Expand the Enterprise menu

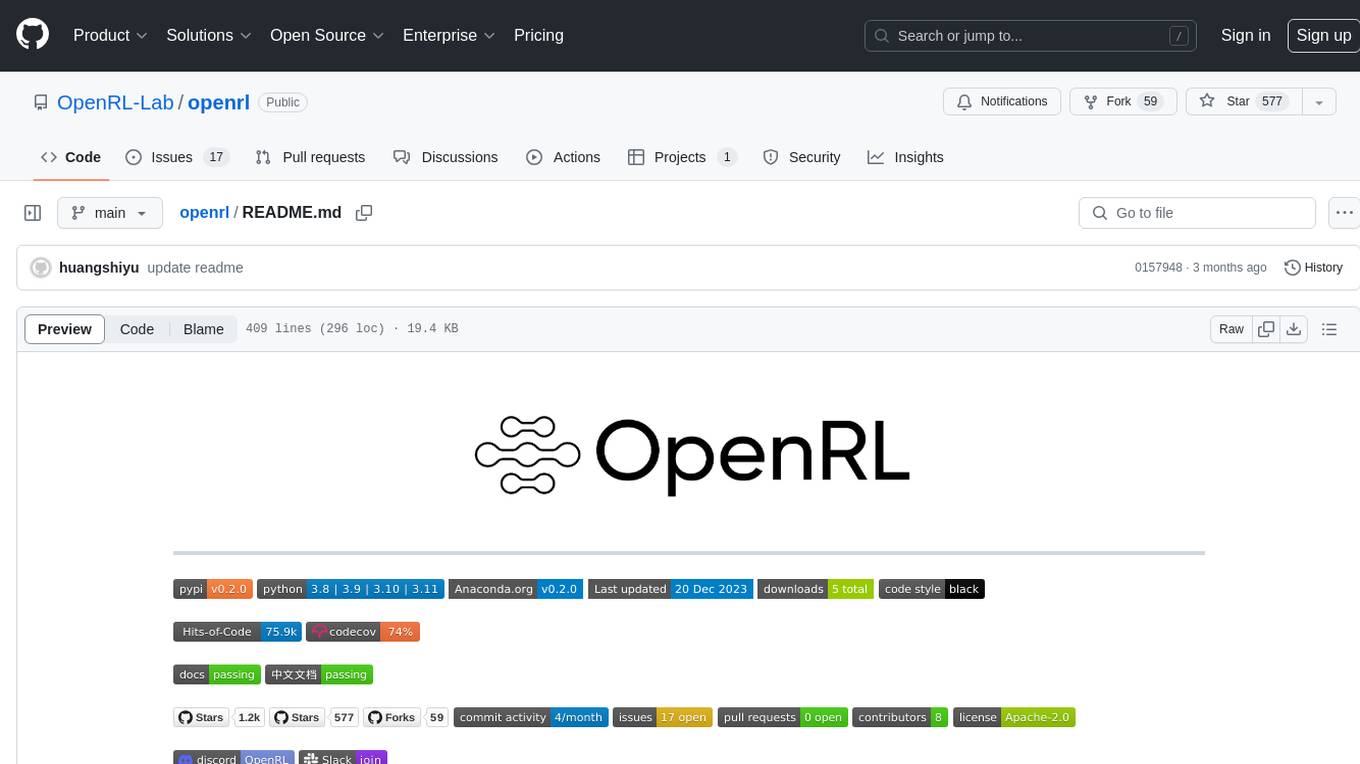coord(449,35)
